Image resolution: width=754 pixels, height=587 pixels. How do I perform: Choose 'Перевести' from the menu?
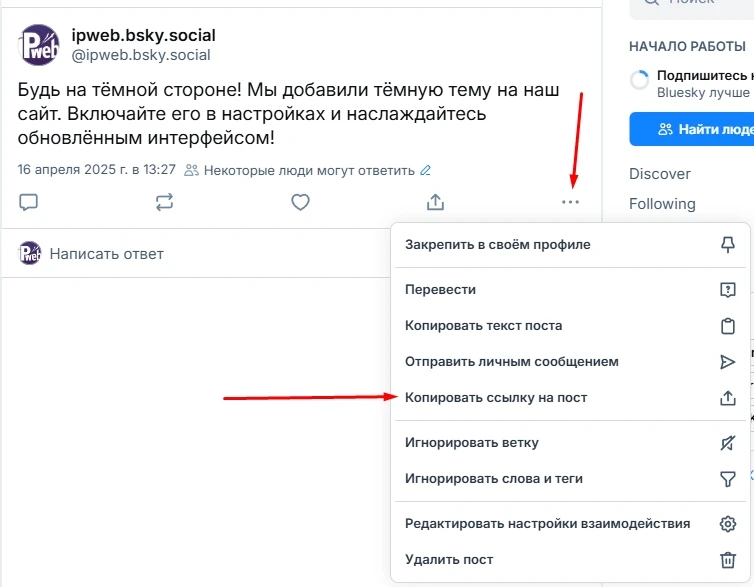440,290
